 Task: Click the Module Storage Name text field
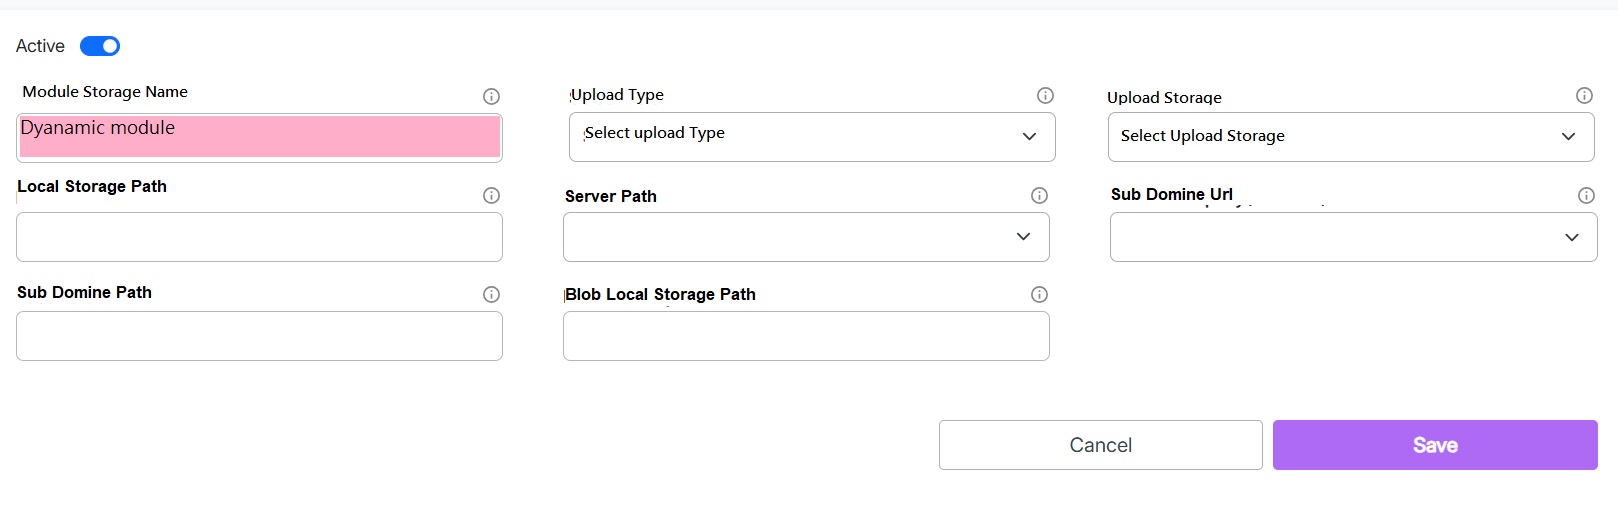tap(259, 137)
